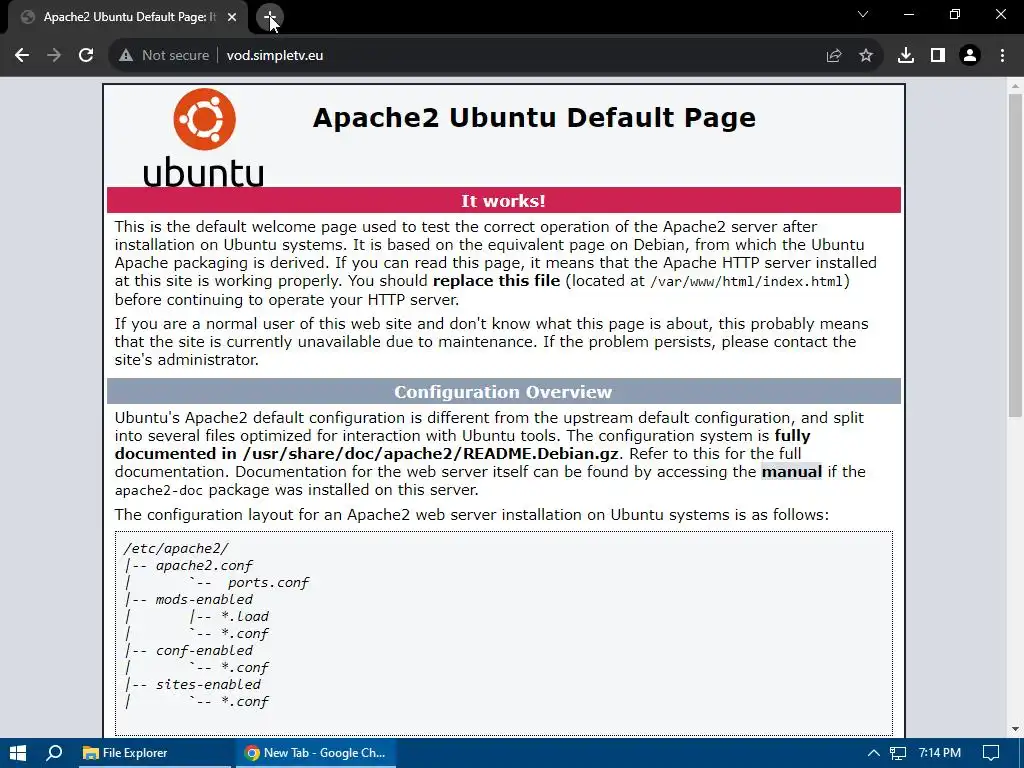Screen dimensions: 1024x768
Task: Show hidden system tray icons
Action: coord(873,753)
